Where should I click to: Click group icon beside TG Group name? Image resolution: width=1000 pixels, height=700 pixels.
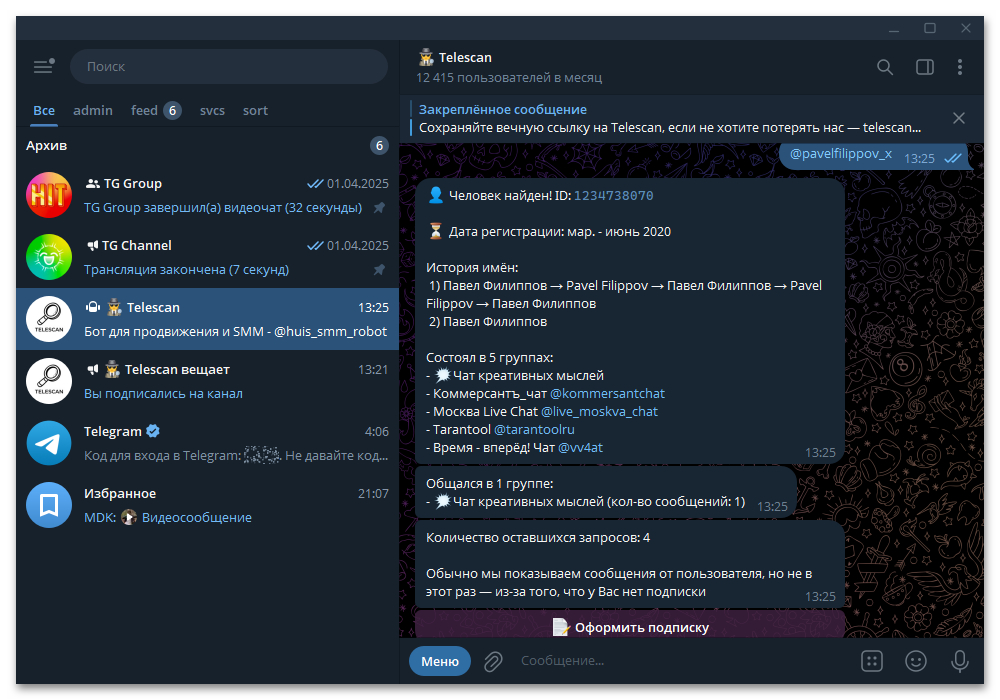pyautogui.click(x=92, y=183)
